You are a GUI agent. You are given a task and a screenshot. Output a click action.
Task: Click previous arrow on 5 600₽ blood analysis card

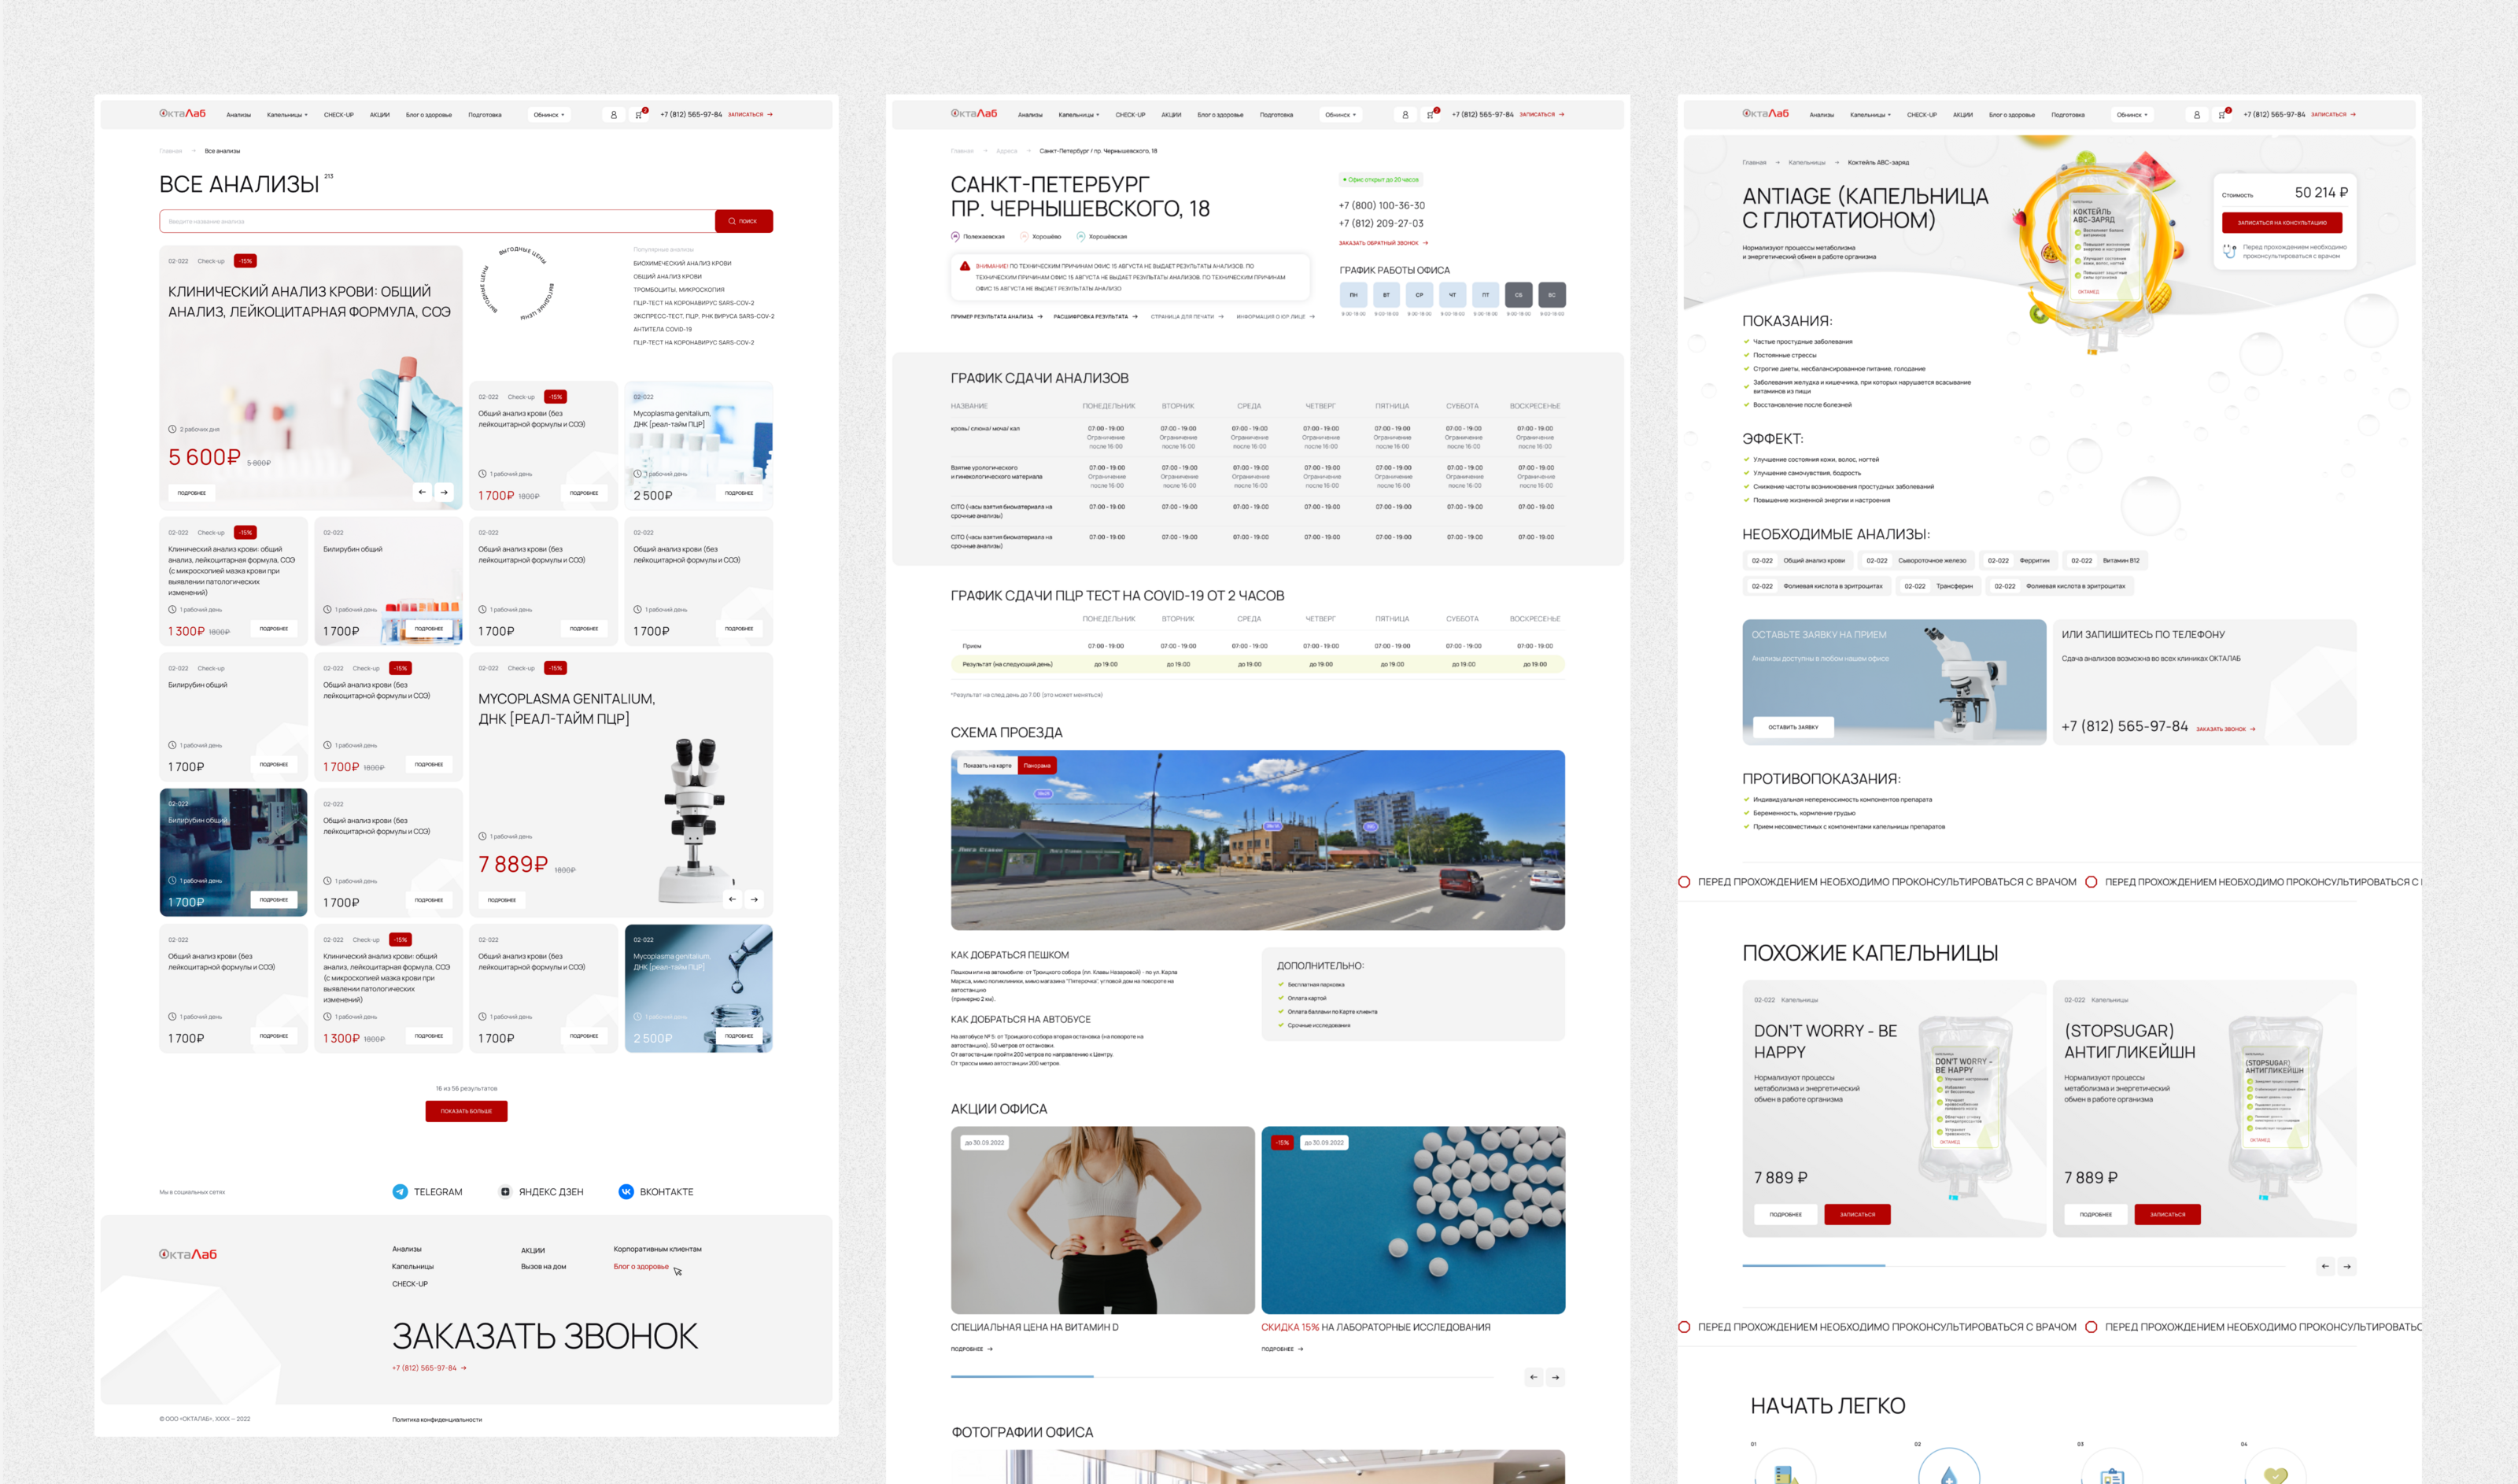(x=422, y=492)
